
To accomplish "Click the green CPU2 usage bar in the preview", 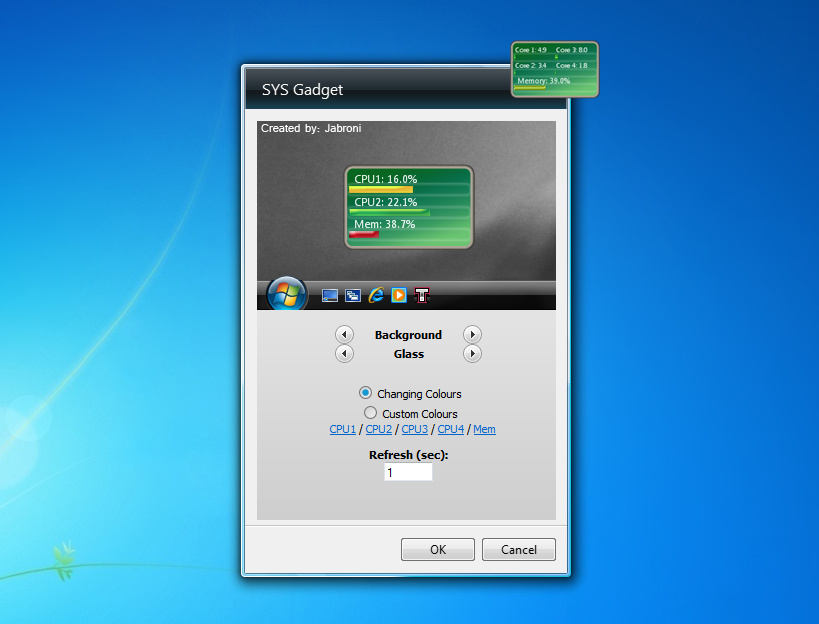I will pos(389,212).
